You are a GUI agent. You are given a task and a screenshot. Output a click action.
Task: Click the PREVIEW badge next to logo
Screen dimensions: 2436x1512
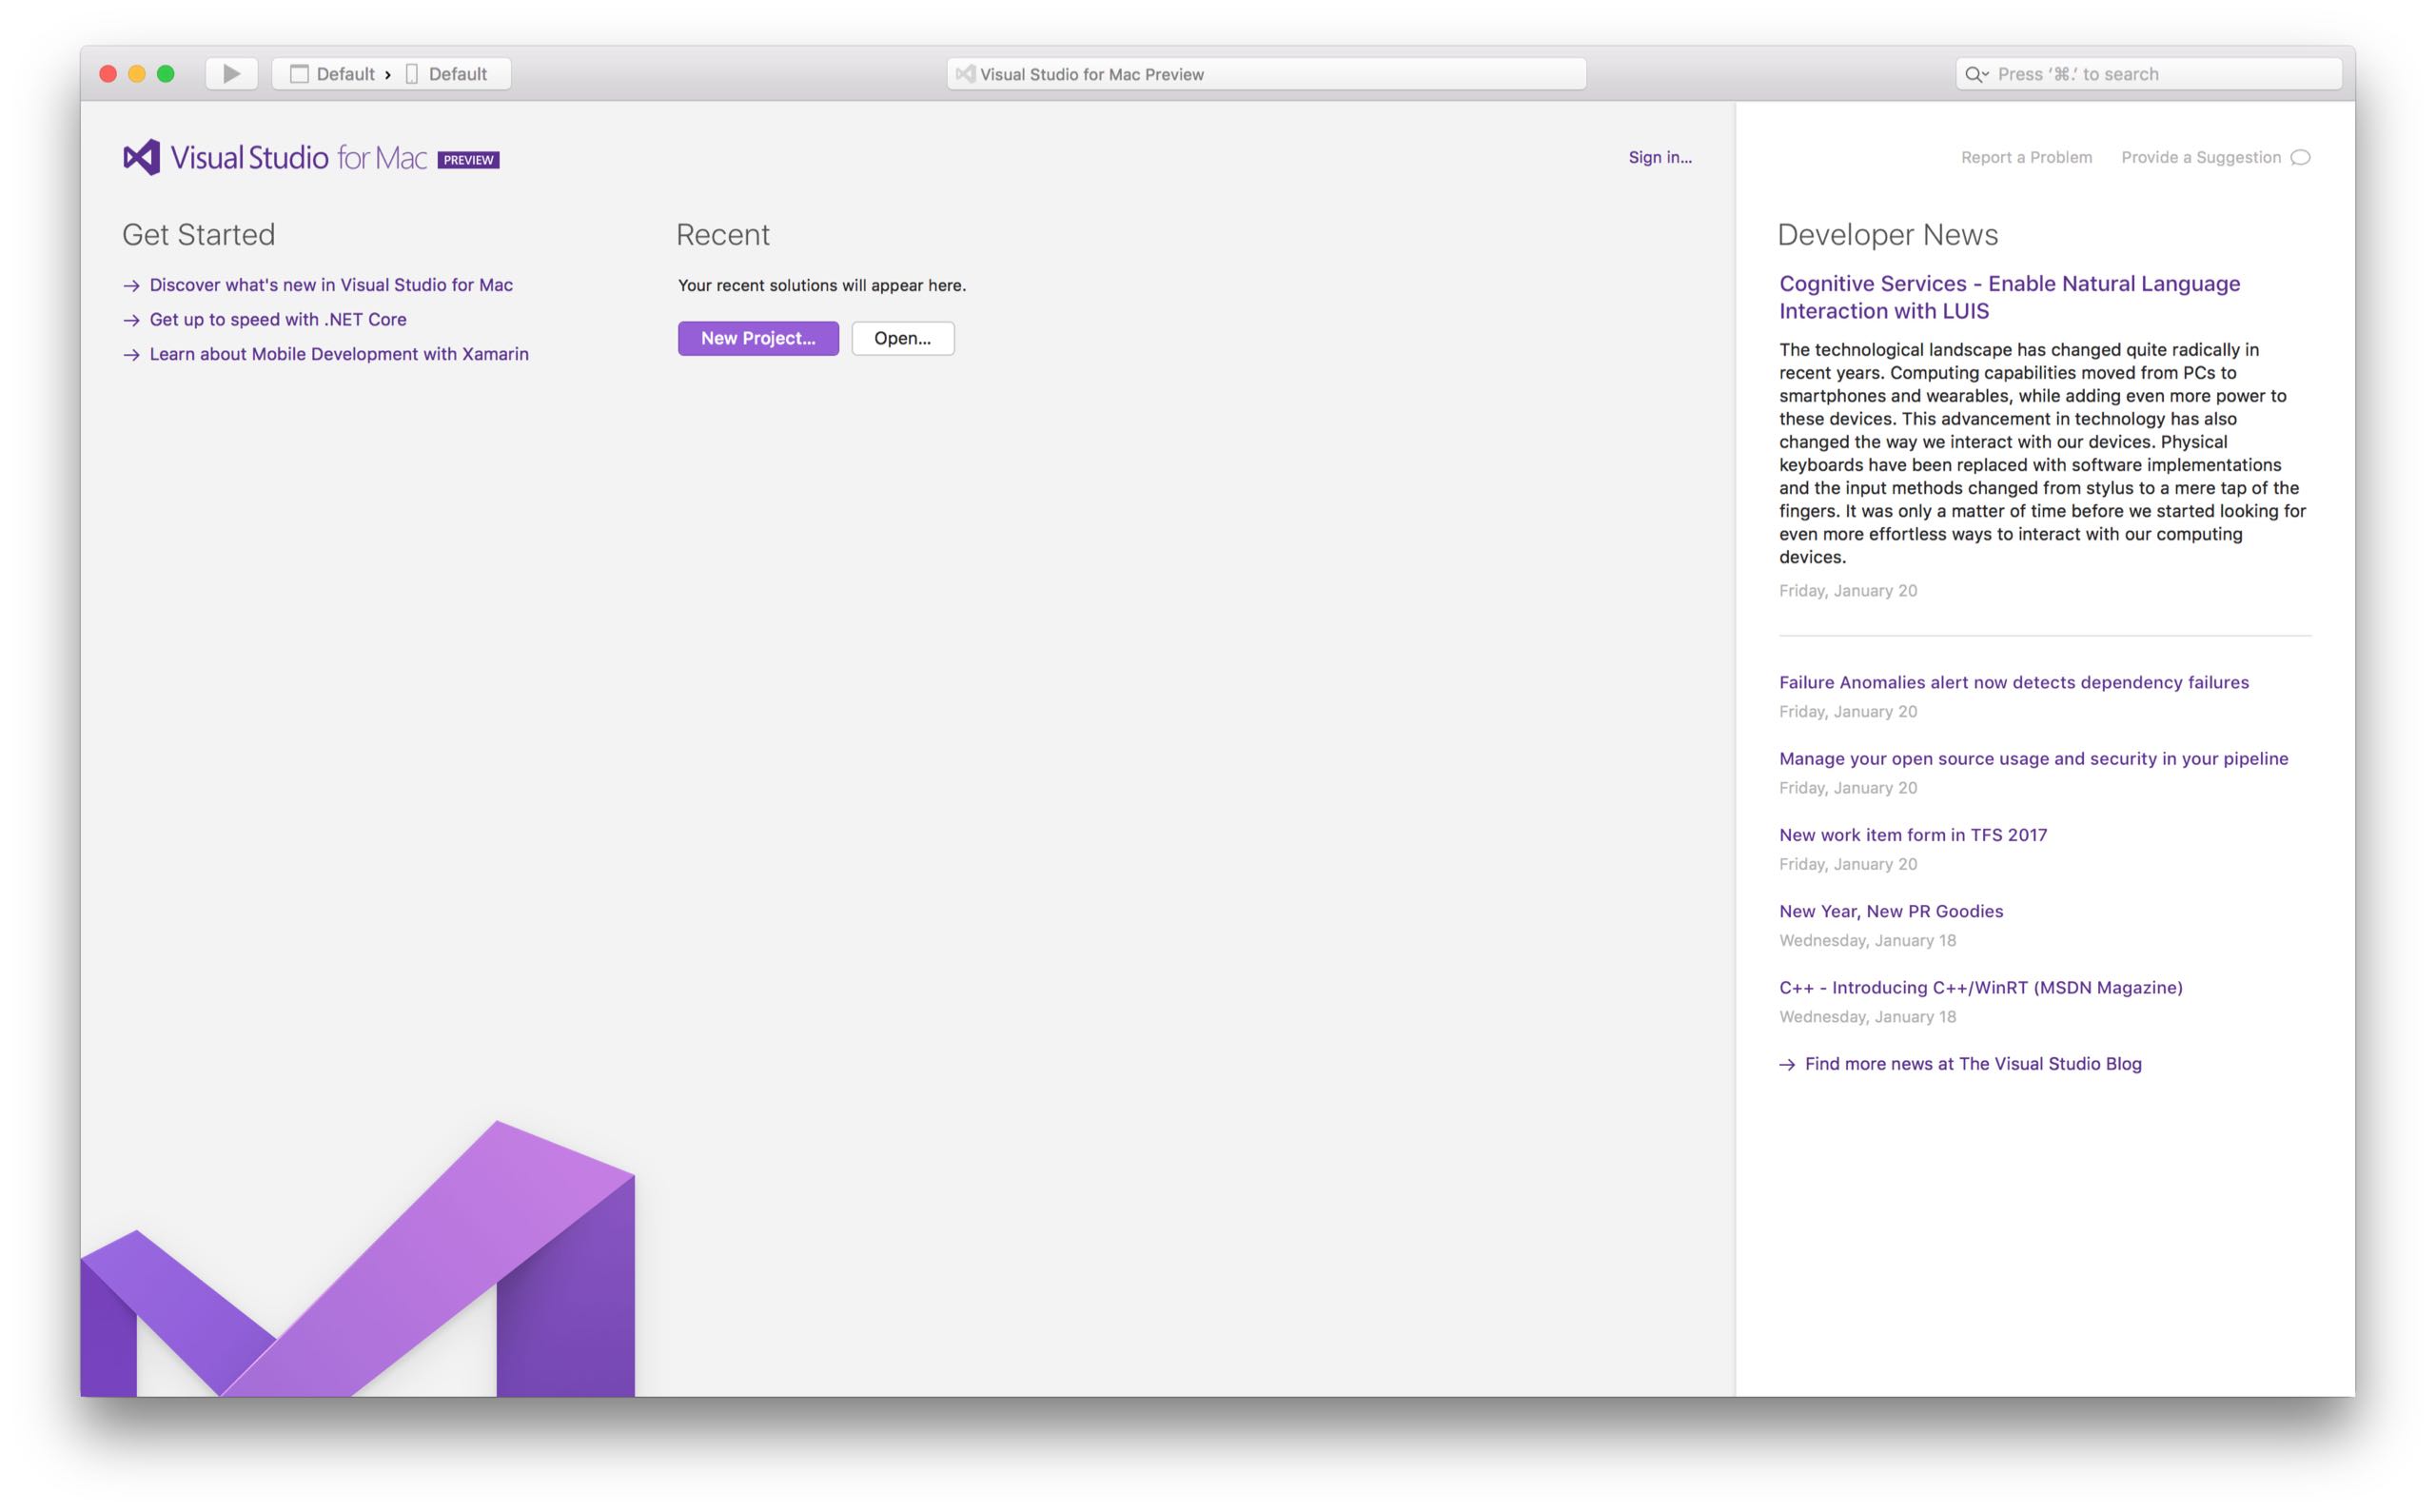coord(468,160)
